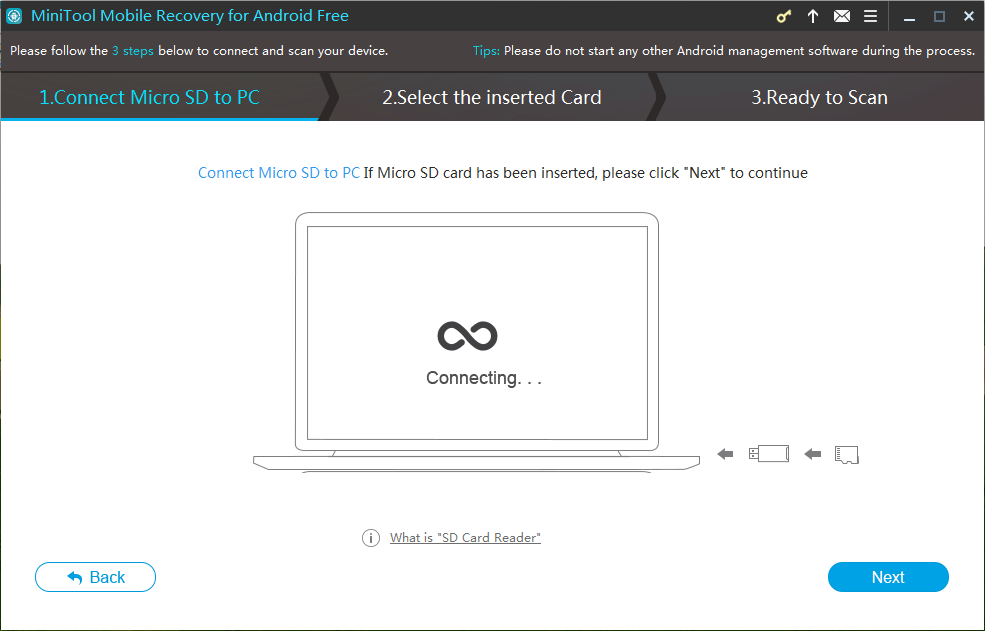
Task: Open What is SD Card Reader link
Action: tap(465, 538)
